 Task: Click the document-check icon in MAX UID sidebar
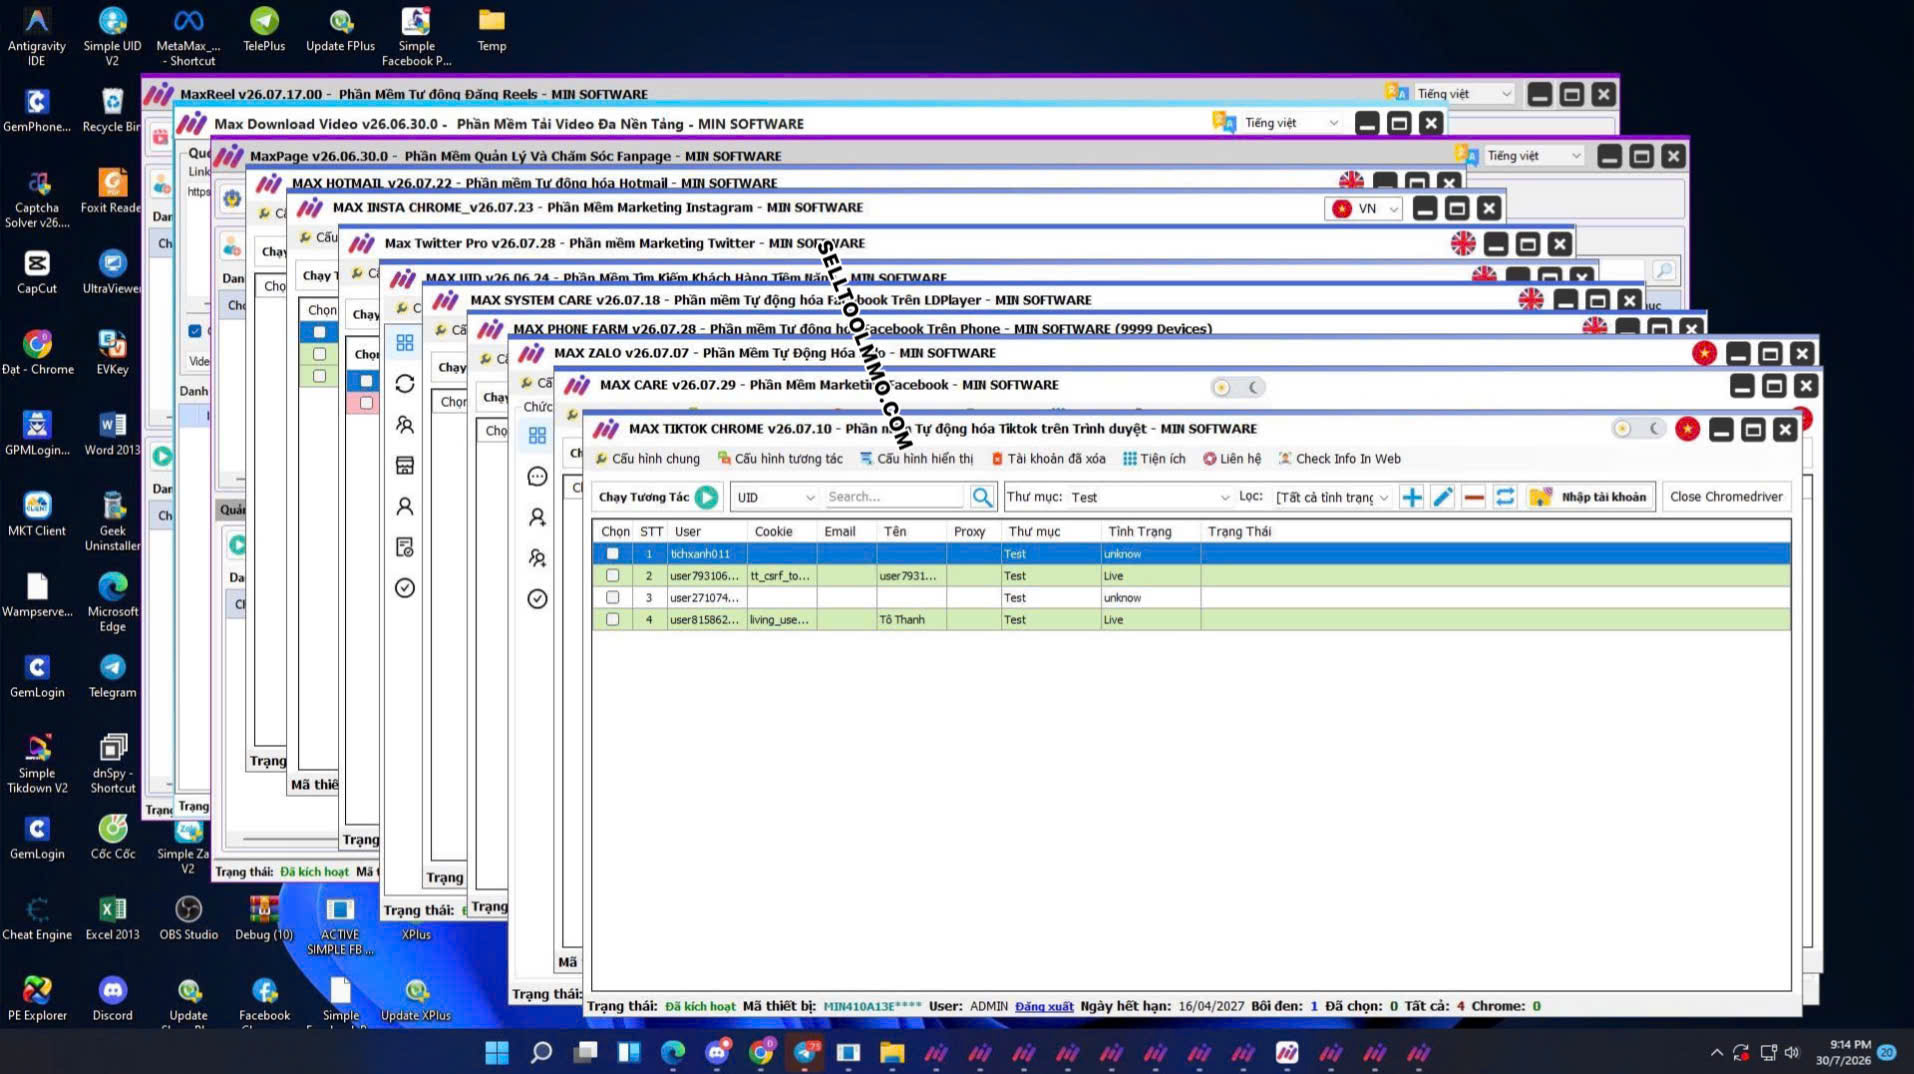404,547
